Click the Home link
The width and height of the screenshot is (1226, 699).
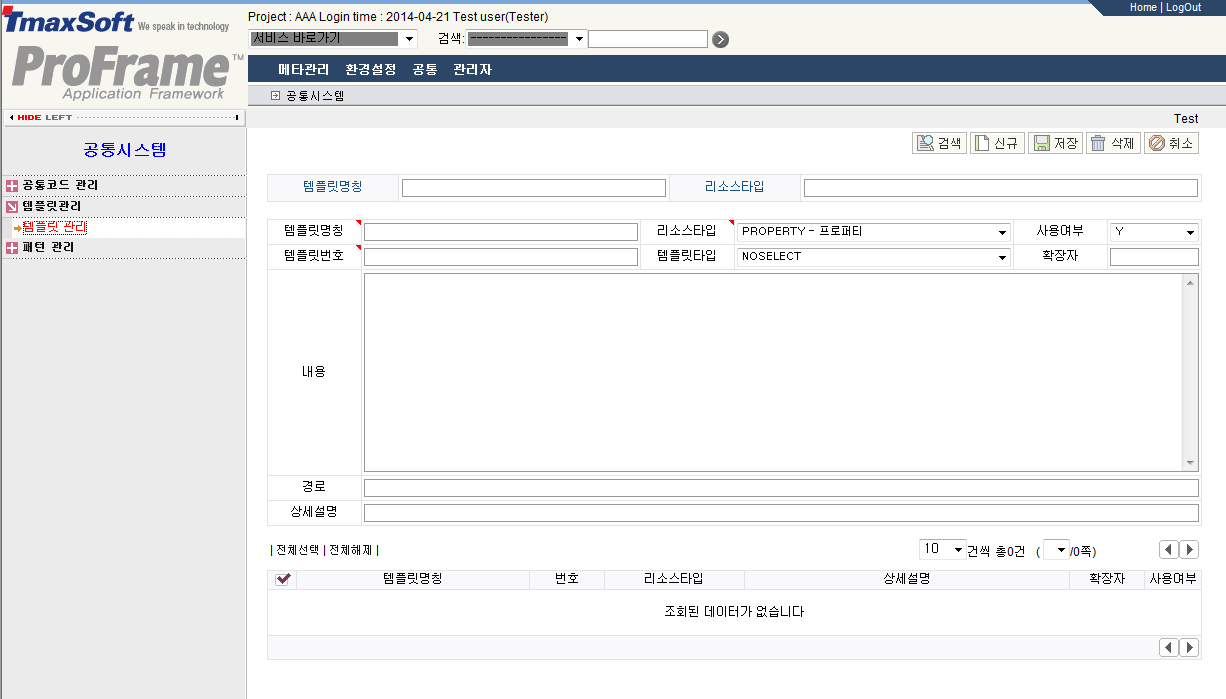[x=1143, y=7]
